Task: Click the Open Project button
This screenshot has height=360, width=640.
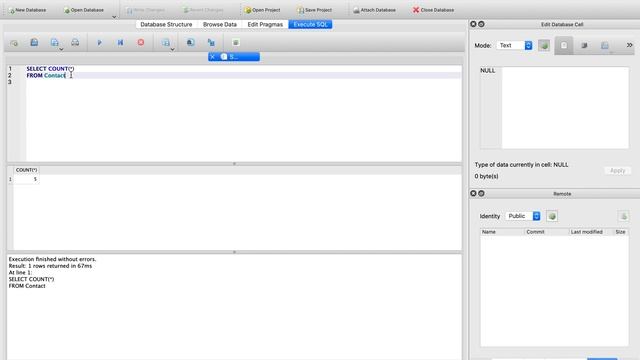Action: tap(262, 10)
